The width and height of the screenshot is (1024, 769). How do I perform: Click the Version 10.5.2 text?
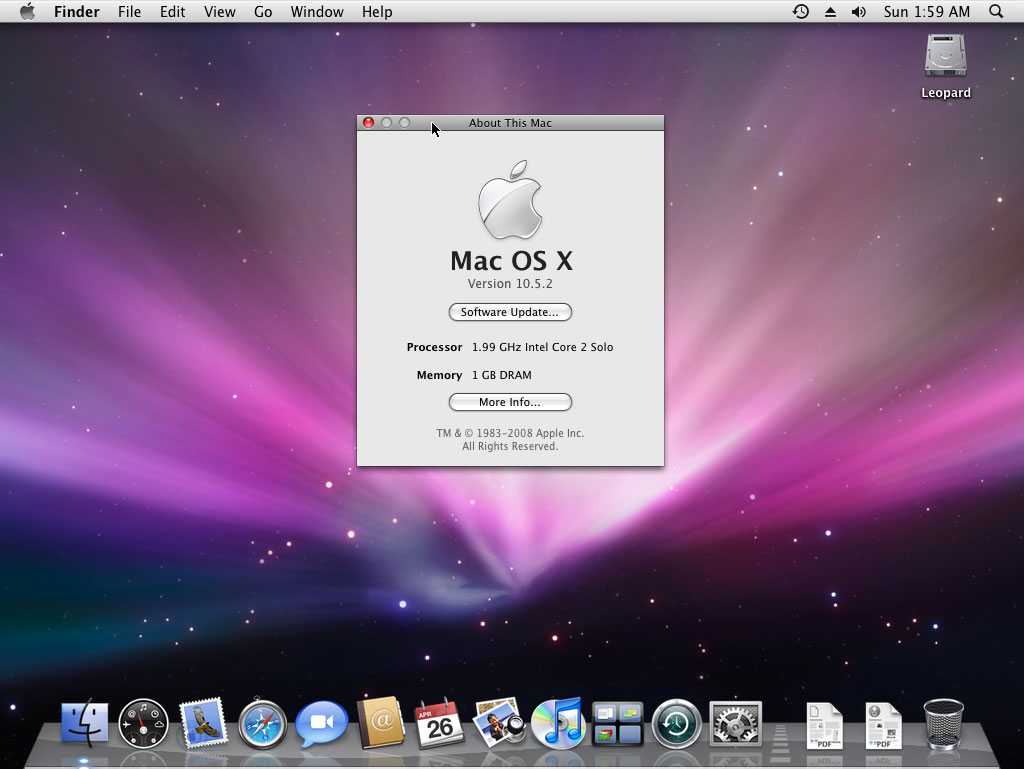(x=510, y=284)
